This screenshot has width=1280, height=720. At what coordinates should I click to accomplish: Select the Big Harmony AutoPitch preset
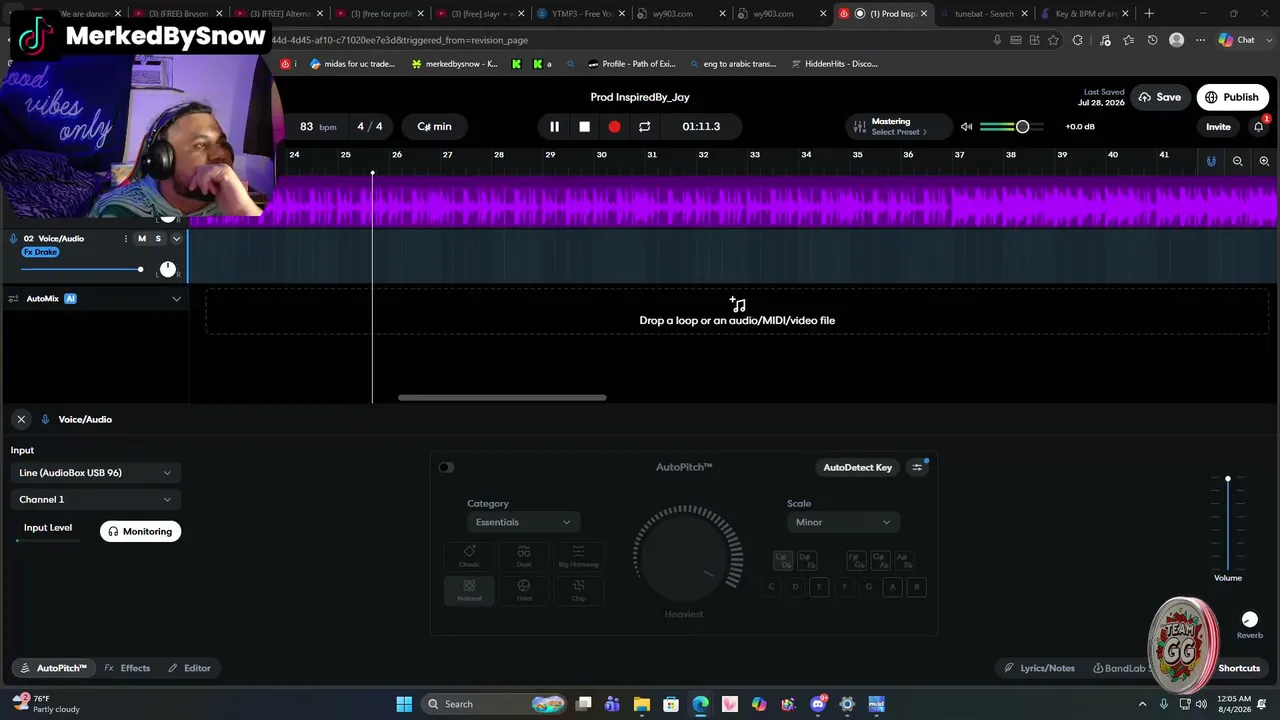tap(578, 557)
